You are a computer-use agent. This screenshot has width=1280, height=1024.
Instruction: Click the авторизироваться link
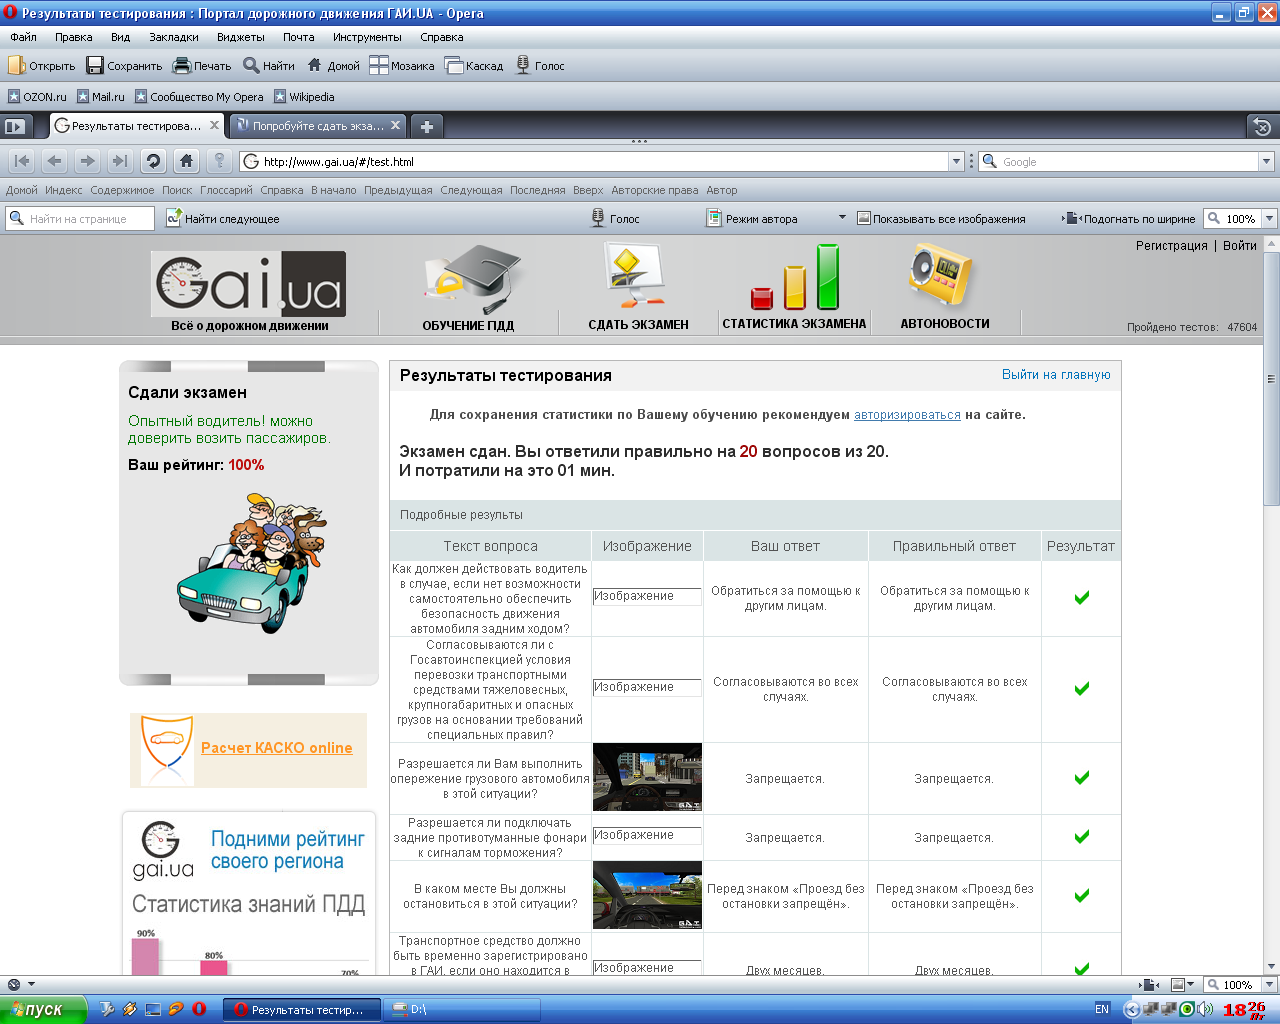(907, 415)
